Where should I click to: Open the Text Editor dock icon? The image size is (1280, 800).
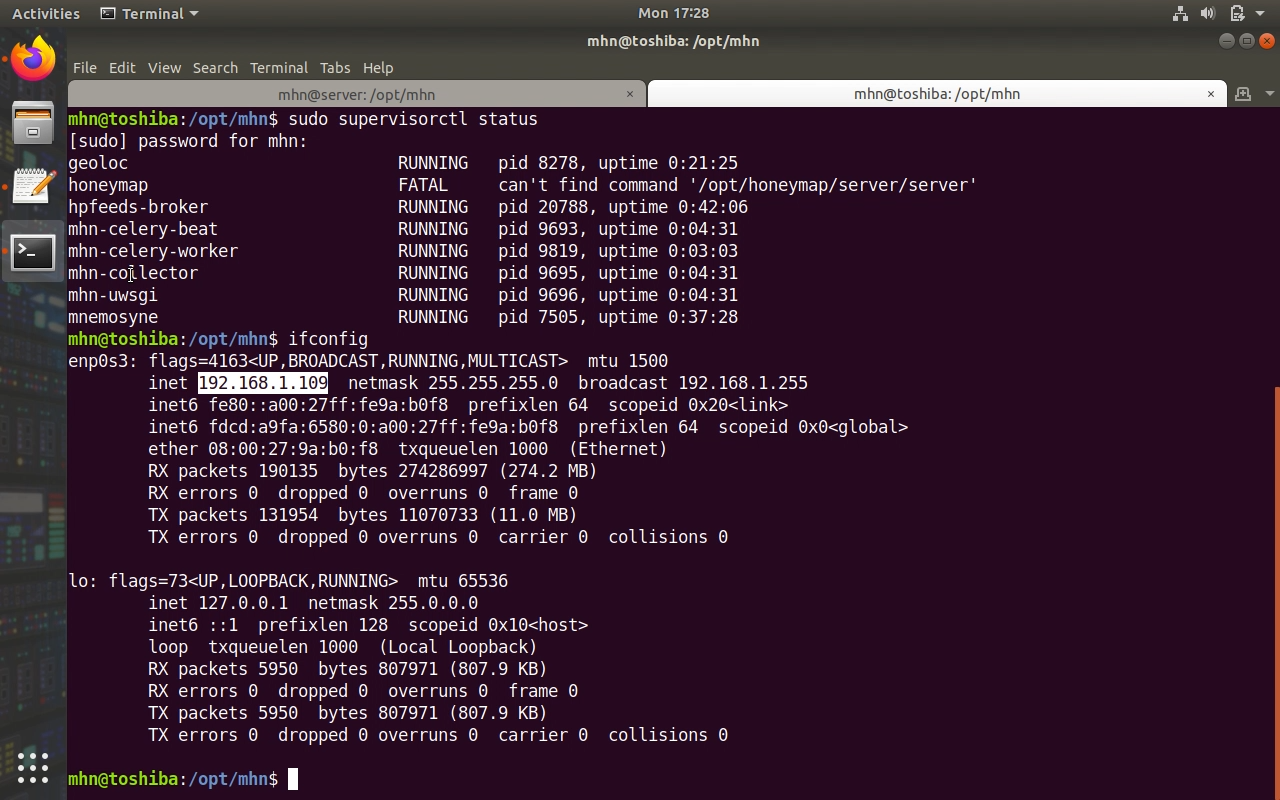(33, 187)
